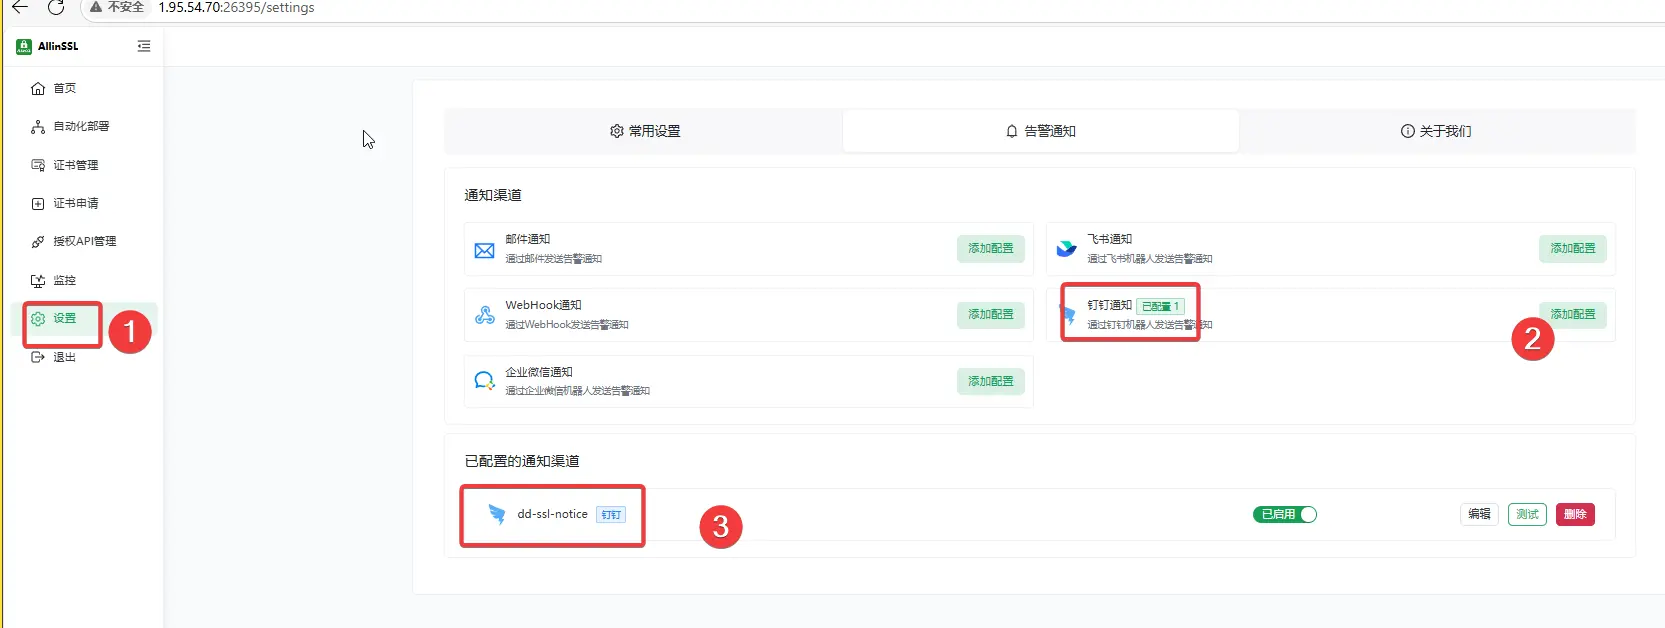The image size is (1665, 628).
Task: Select the 告警通知 tab
Action: [x=1040, y=131]
